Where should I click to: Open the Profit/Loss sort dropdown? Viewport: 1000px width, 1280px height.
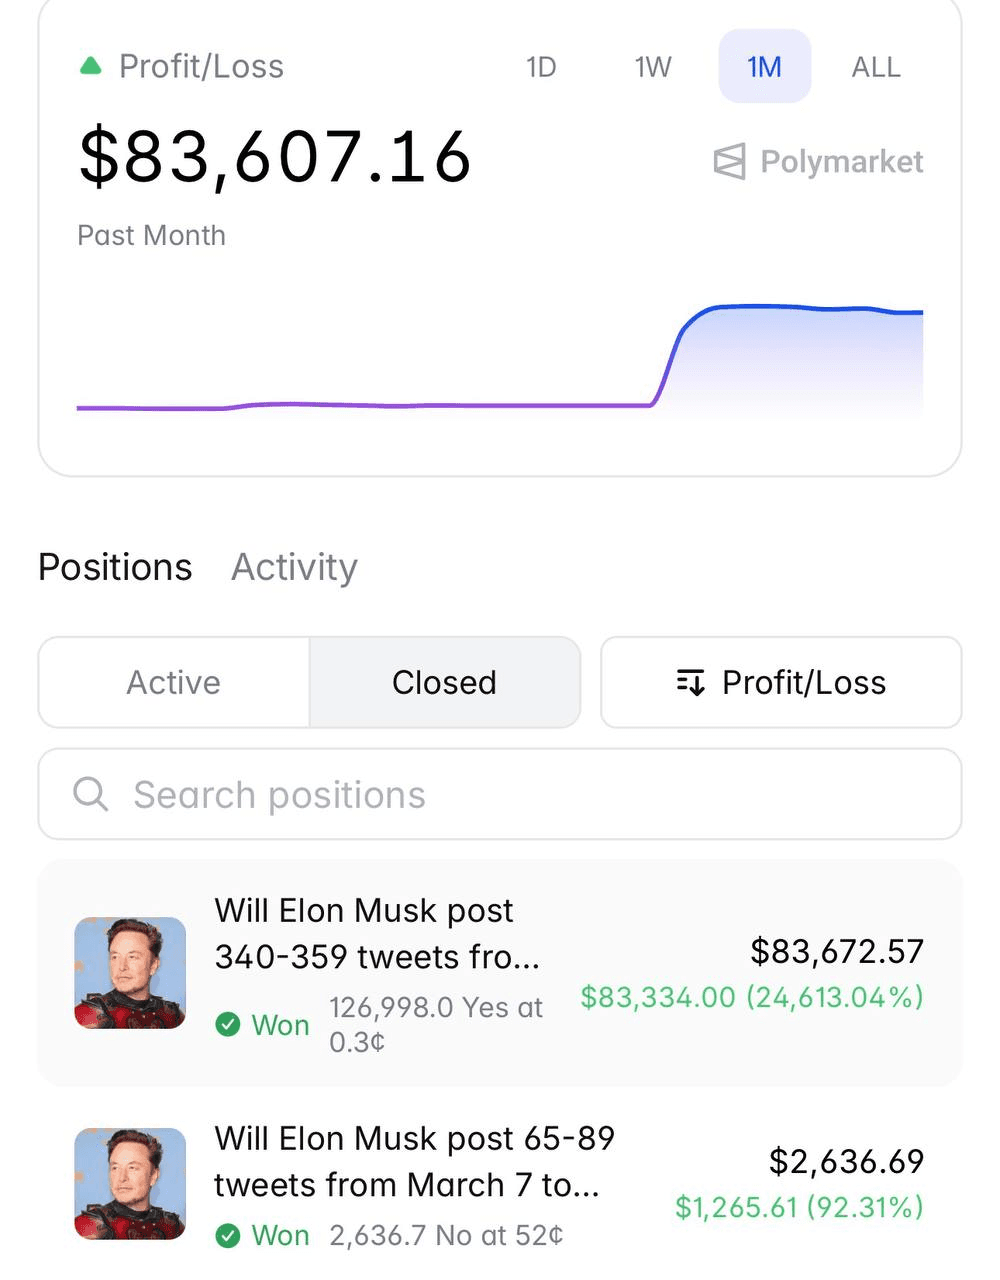pyautogui.click(x=781, y=683)
